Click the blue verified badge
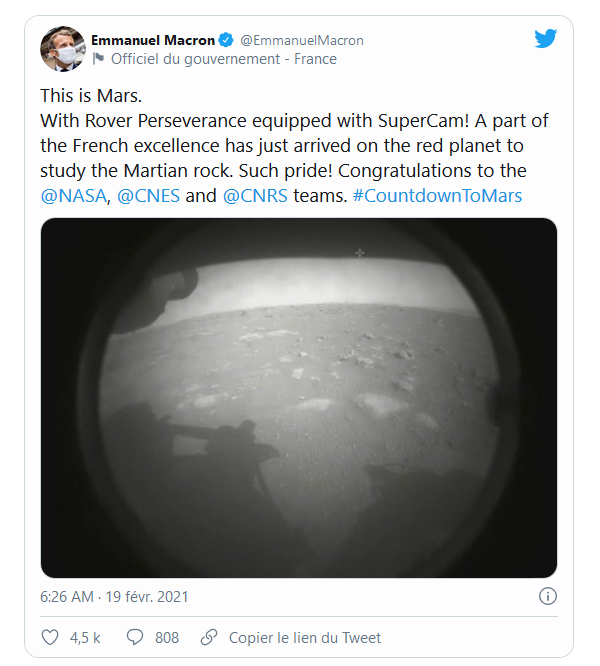The width and height of the screenshot is (600, 666). coord(227,40)
